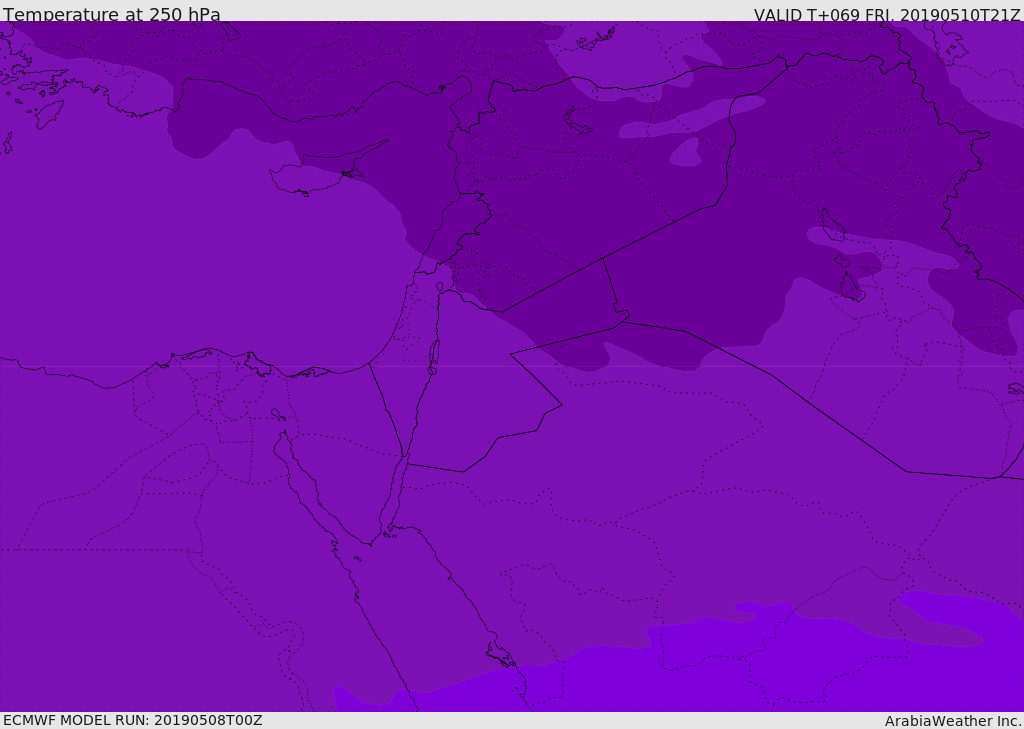The width and height of the screenshot is (1024, 729).
Task: Click Lake Tharthar in Iraq
Action: coord(831,225)
